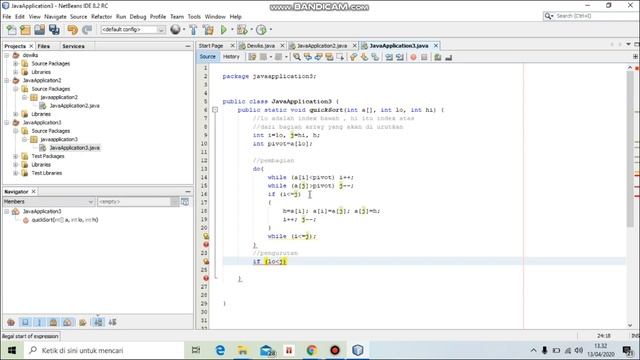Click the Build Project hammer icon

(x=193, y=30)
